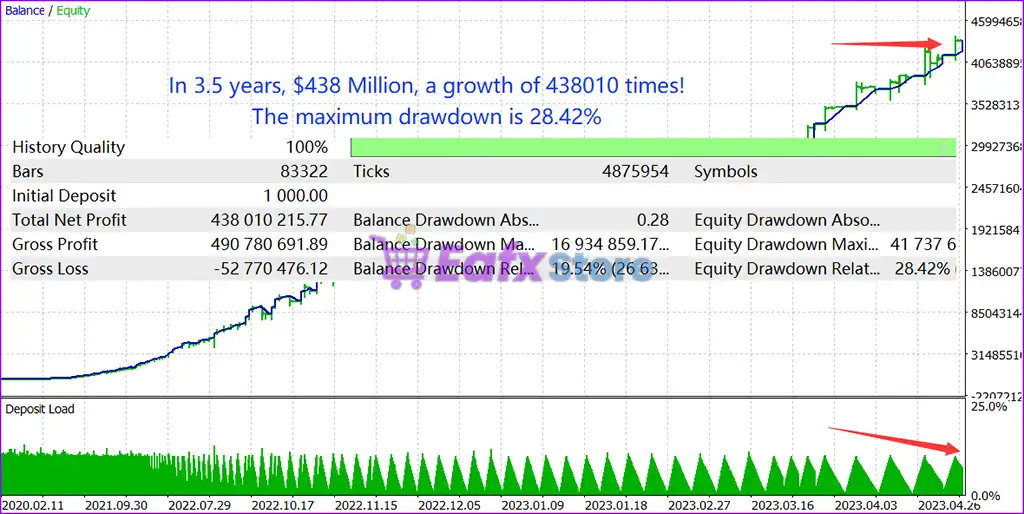1024x514 pixels.
Task: Click the Bars label
Action: (x=27, y=172)
